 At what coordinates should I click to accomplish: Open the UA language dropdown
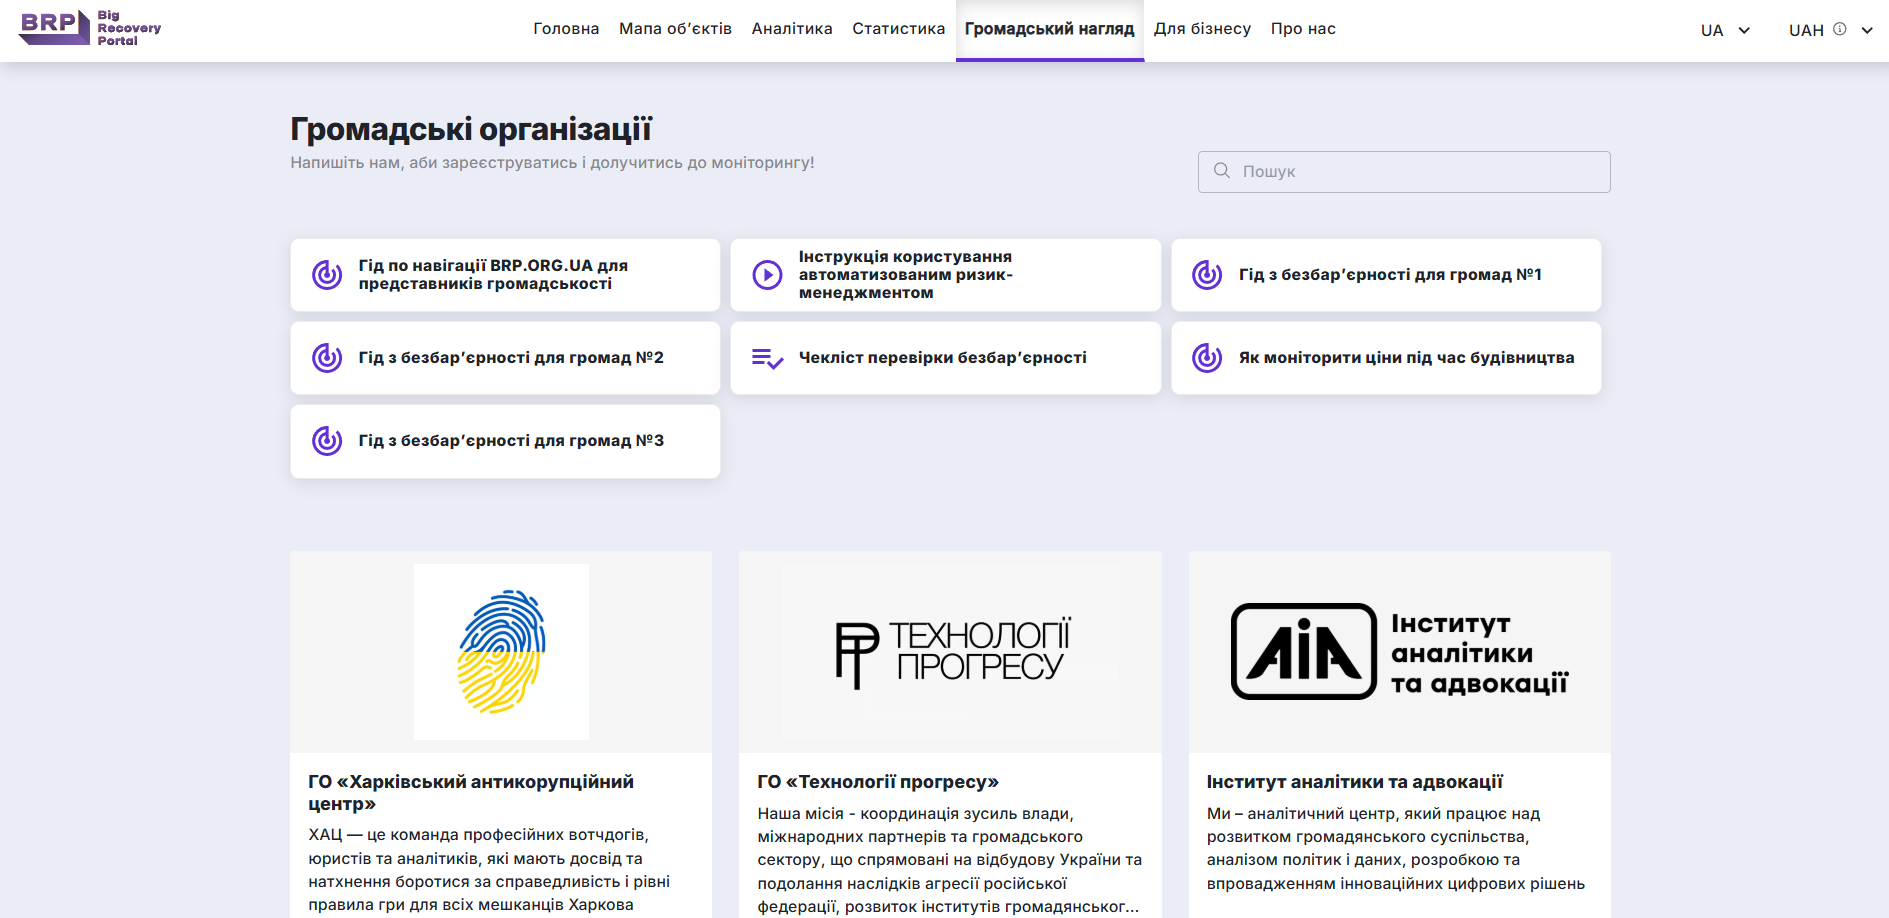click(1725, 30)
